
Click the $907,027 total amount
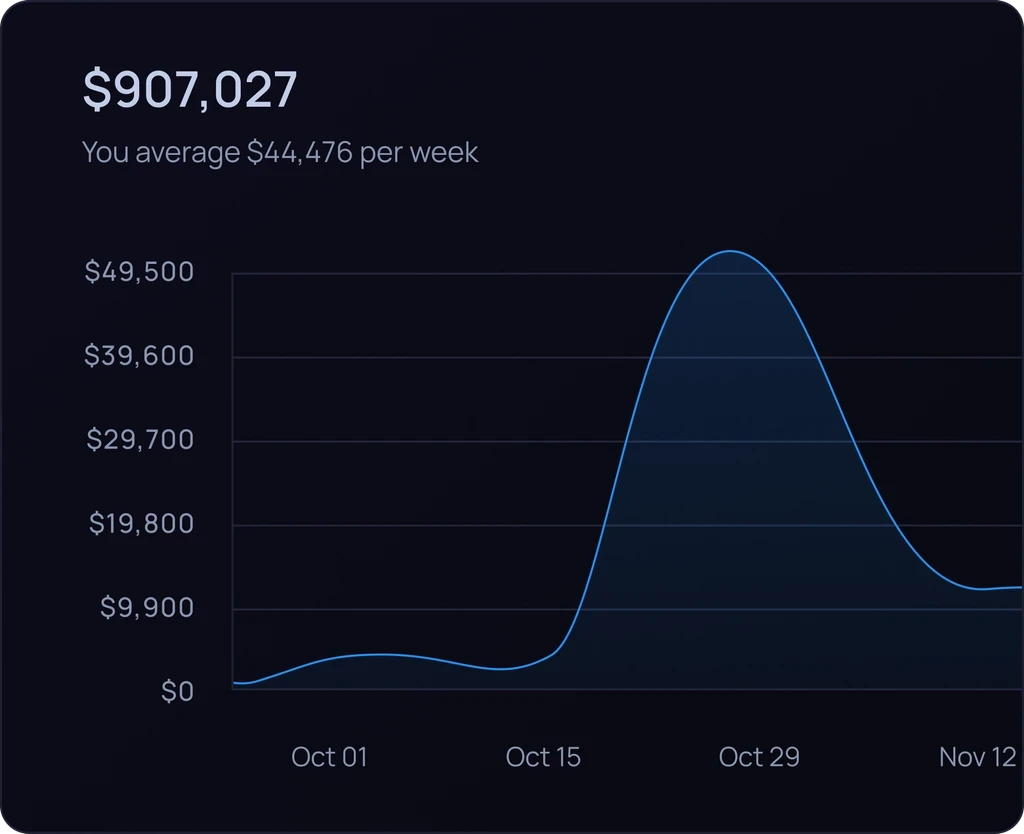[x=189, y=89]
